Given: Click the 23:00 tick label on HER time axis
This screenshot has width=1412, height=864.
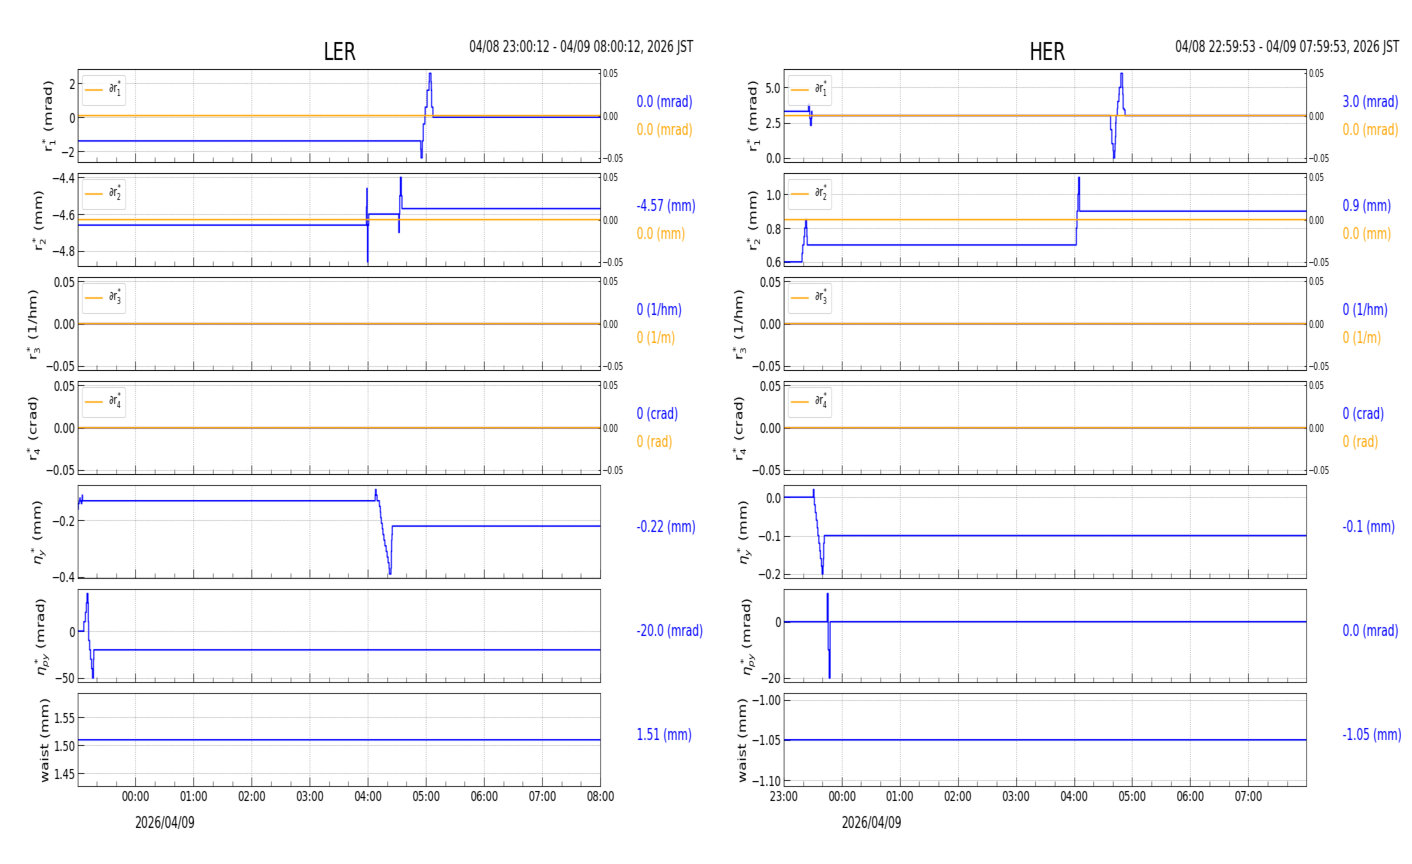Looking at the screenshot, I should [x=784, y=797].
